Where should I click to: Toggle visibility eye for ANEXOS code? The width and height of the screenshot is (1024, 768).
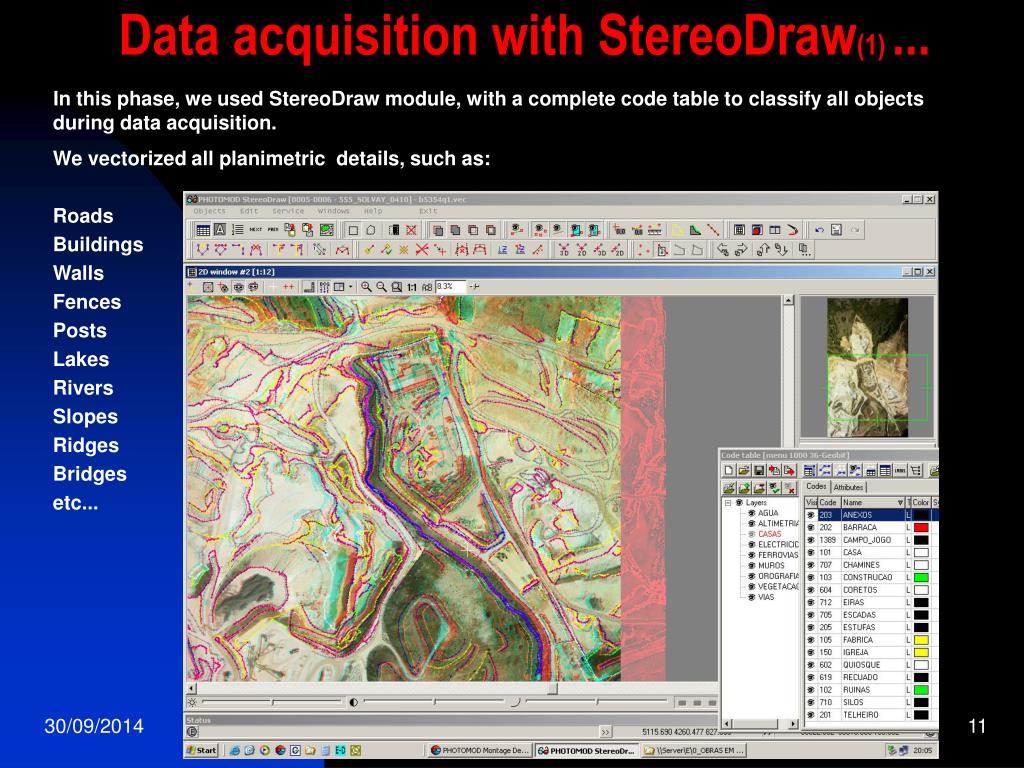[811, 515]
